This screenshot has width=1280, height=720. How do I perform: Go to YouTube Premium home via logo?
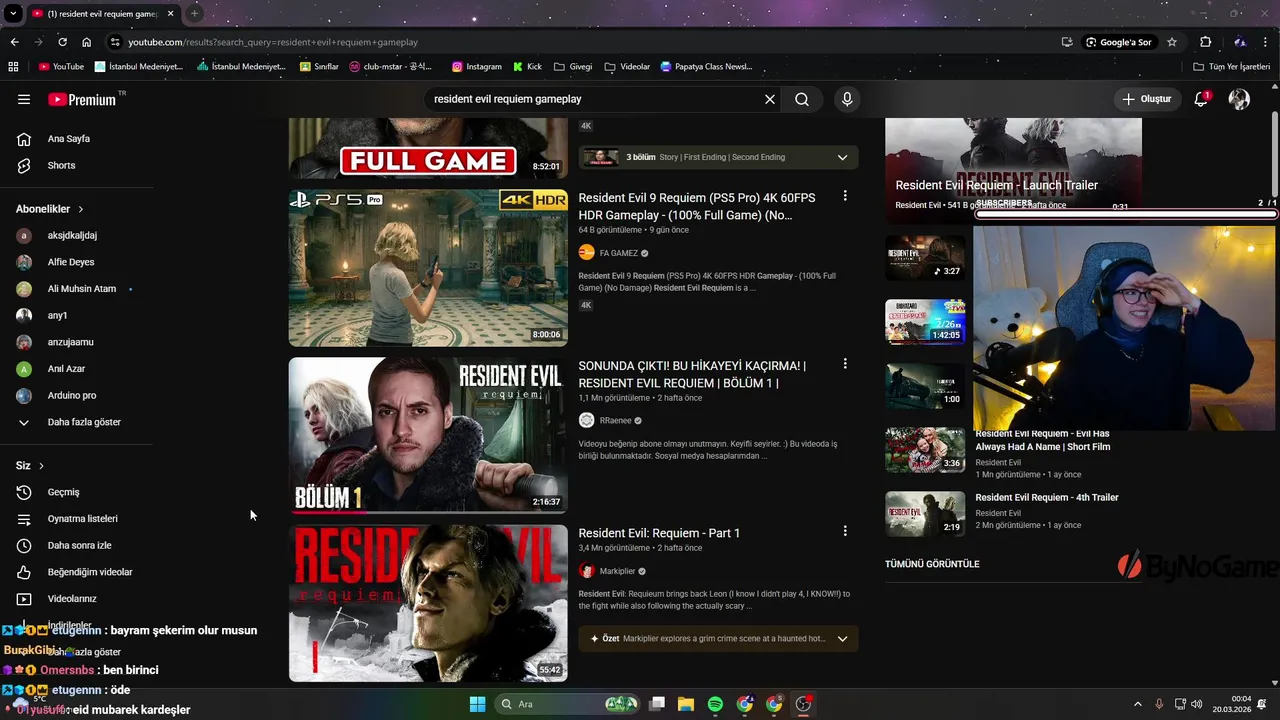click(x=82, y=99)
